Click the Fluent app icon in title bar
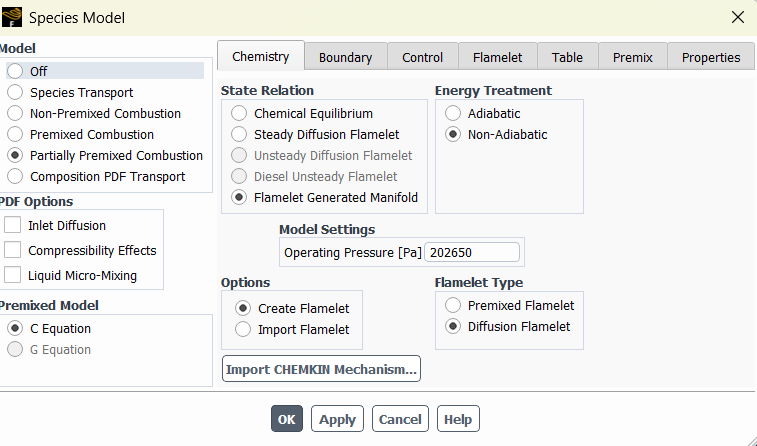The height and width of the screenshot is (446, 757). coord(12,17)
